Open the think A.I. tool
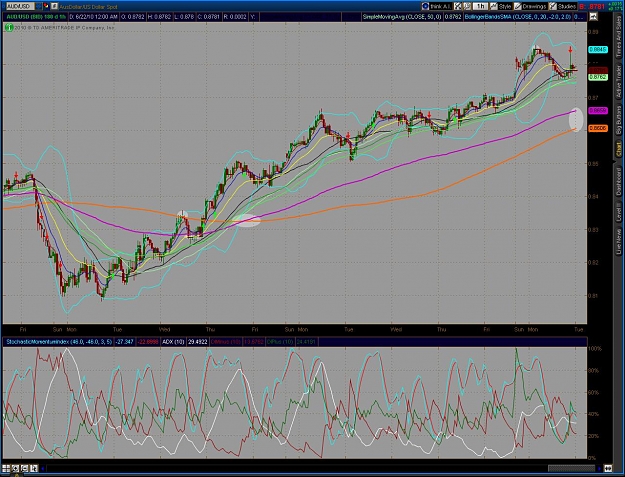The width and height of the screenshot is (625, 477). 437,6
